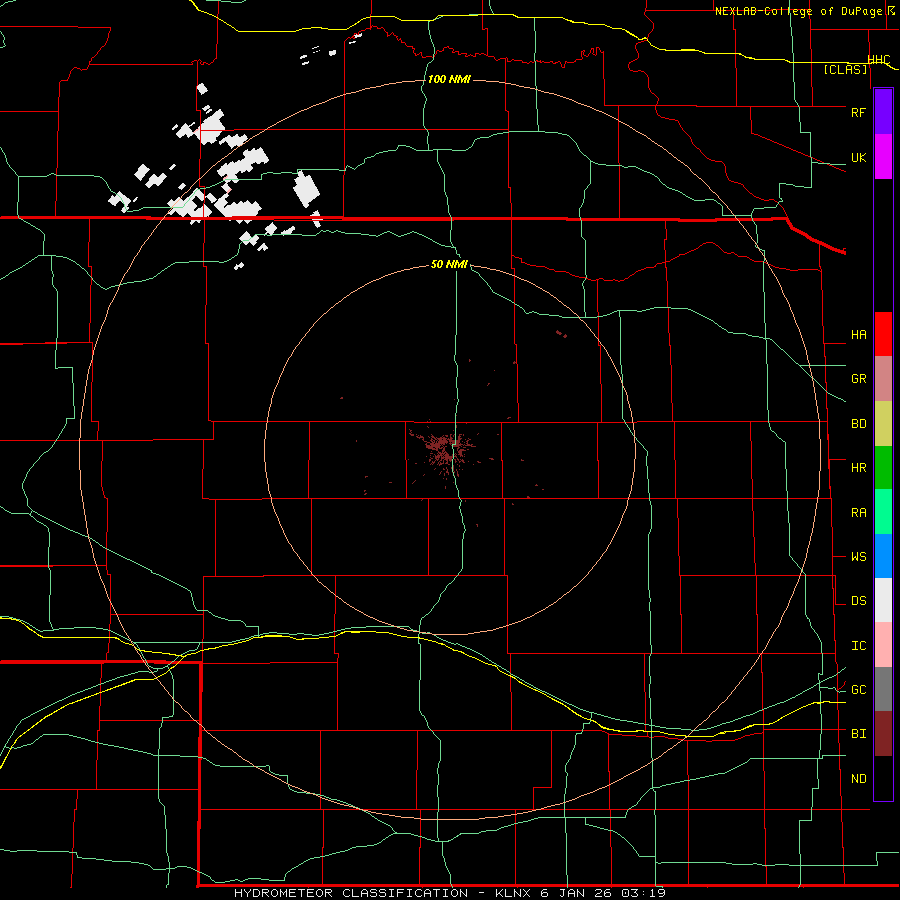This screenshot has width=900, height=900.
Task: Click the DS legend label text
Action: tap(858, 600)
